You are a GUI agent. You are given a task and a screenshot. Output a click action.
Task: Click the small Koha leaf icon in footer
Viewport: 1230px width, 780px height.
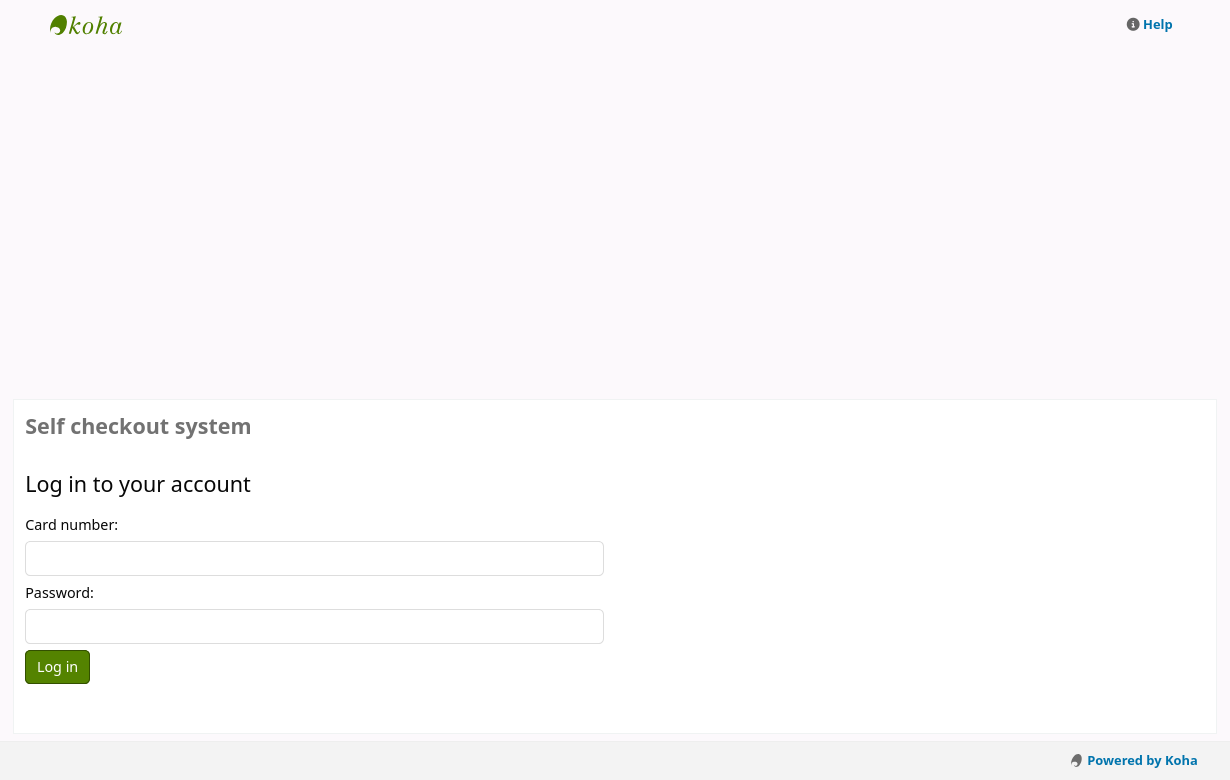click(x=1076, y=761)
